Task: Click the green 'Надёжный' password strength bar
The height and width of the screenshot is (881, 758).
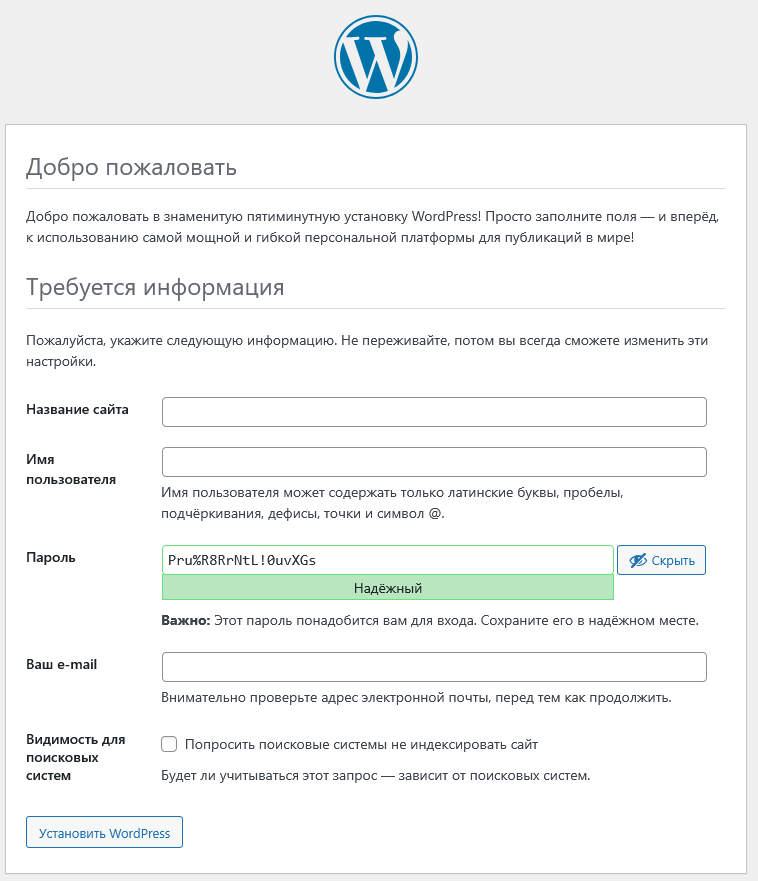Action: point(387,588)
